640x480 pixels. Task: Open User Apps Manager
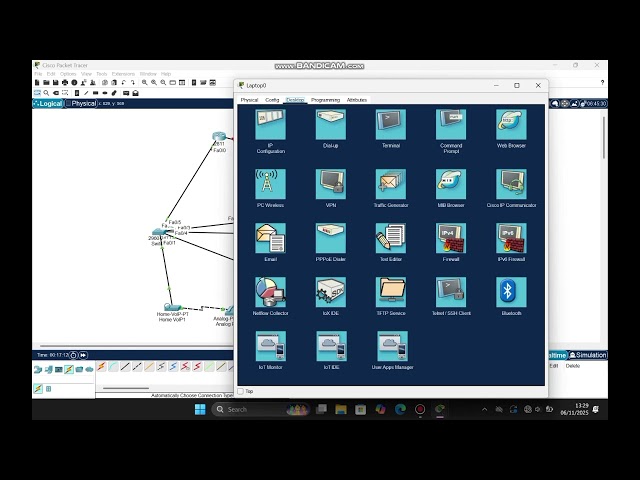(392, 346)
